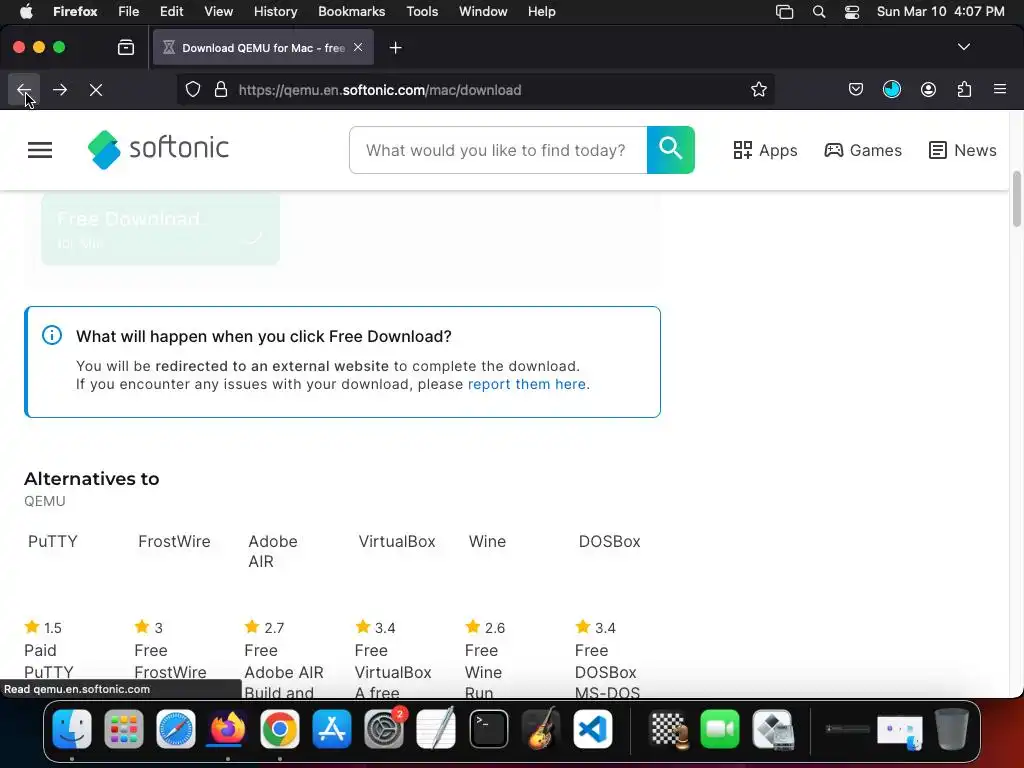This screenshot has width=1024, height=768.
Task: Click the Stage Manager menu bar icon
Action: (x=784, y=11)
